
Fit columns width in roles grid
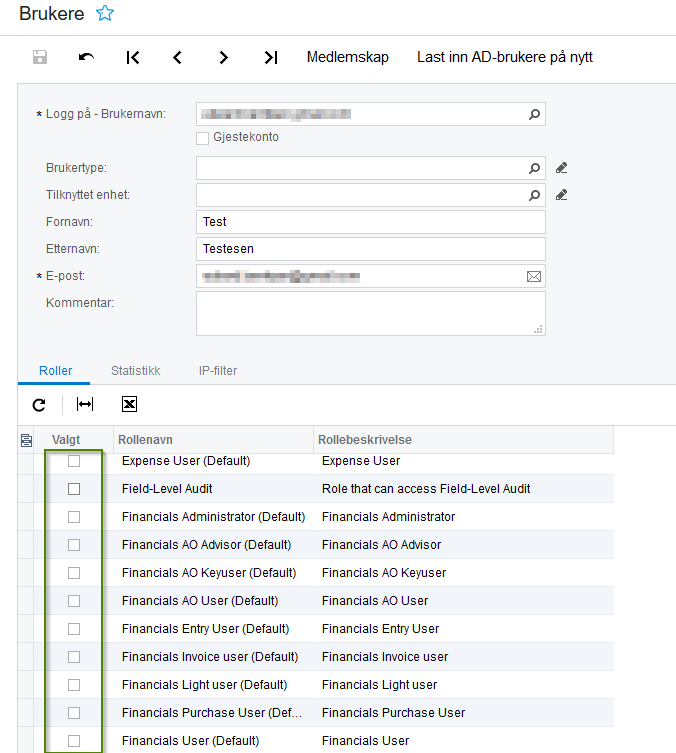[x=85, y=404]
